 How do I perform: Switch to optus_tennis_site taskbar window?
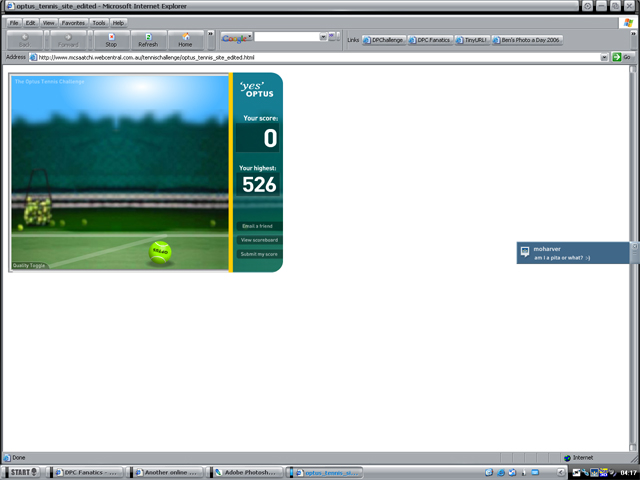click(x=325, y=473)
